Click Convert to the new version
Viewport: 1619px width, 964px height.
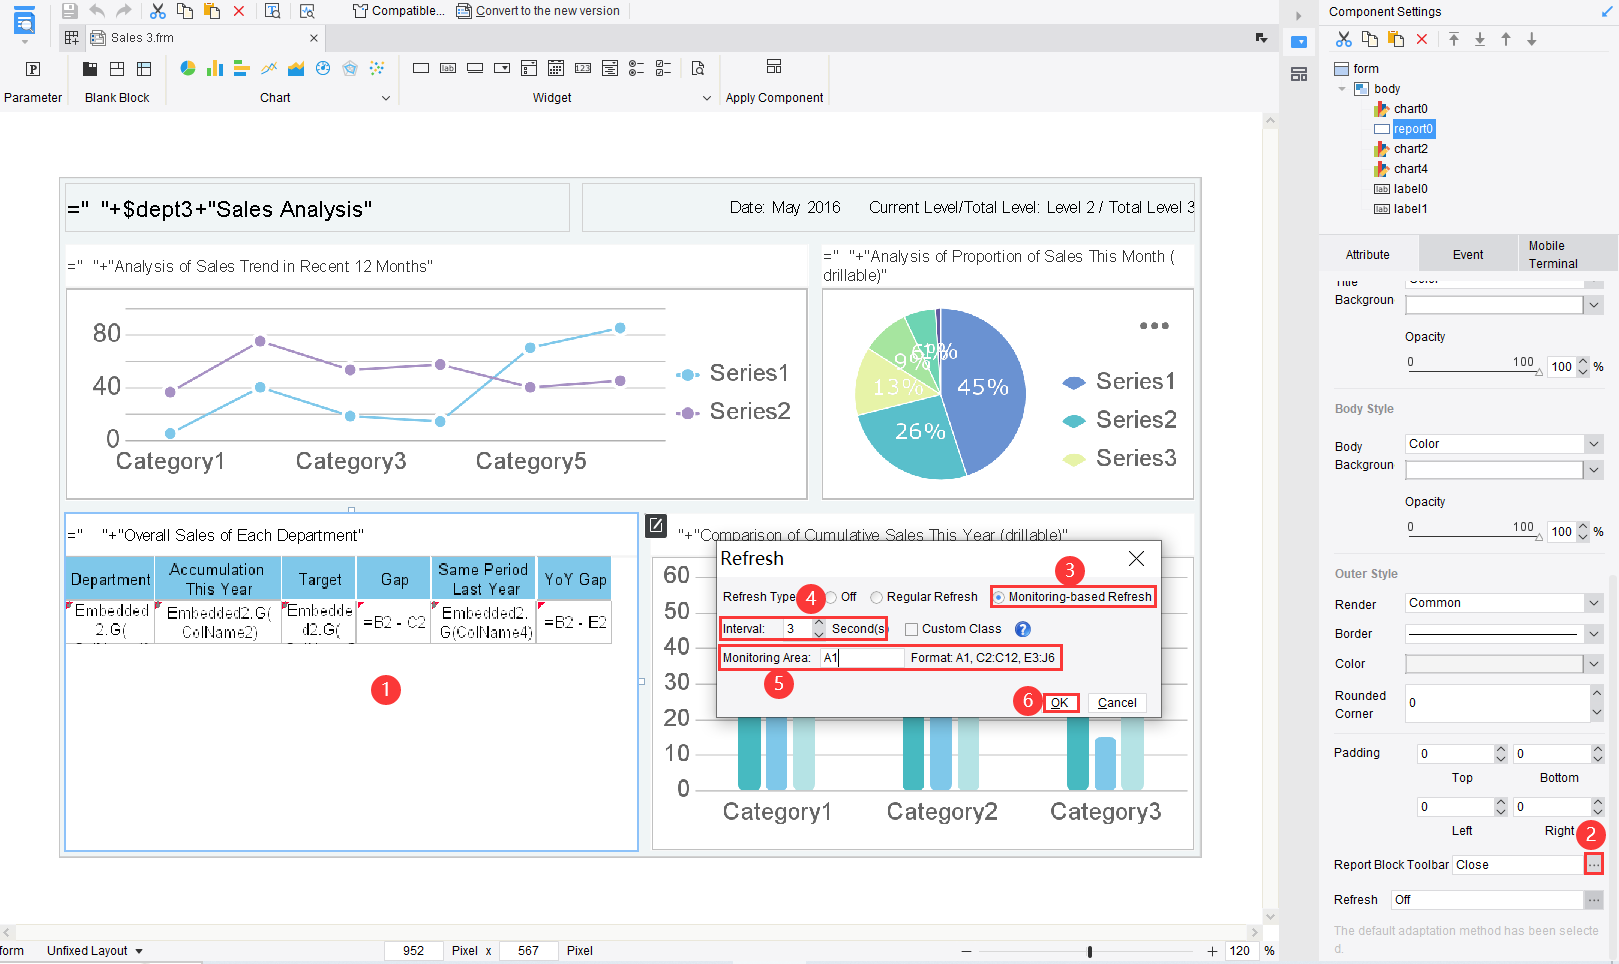click(538, 11)
